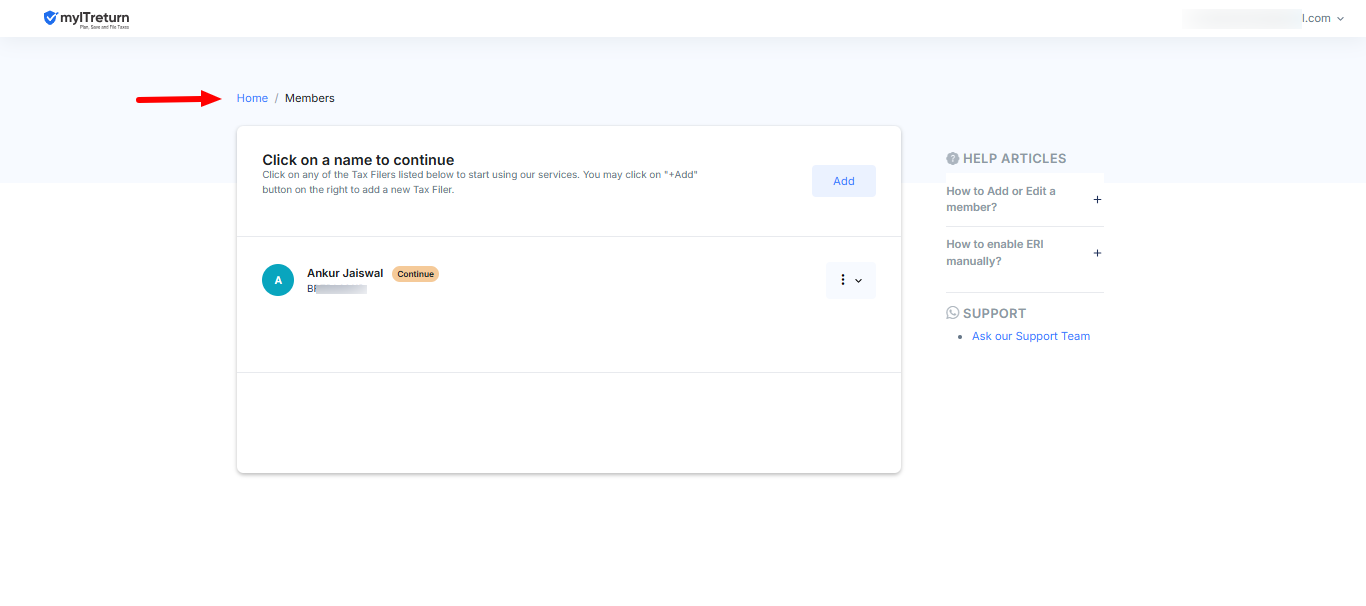The height and width of the screenshot is (606, 1366).
Task: Open 'How to Add or Edit a member?' article
Action: tap(1001, 199)
